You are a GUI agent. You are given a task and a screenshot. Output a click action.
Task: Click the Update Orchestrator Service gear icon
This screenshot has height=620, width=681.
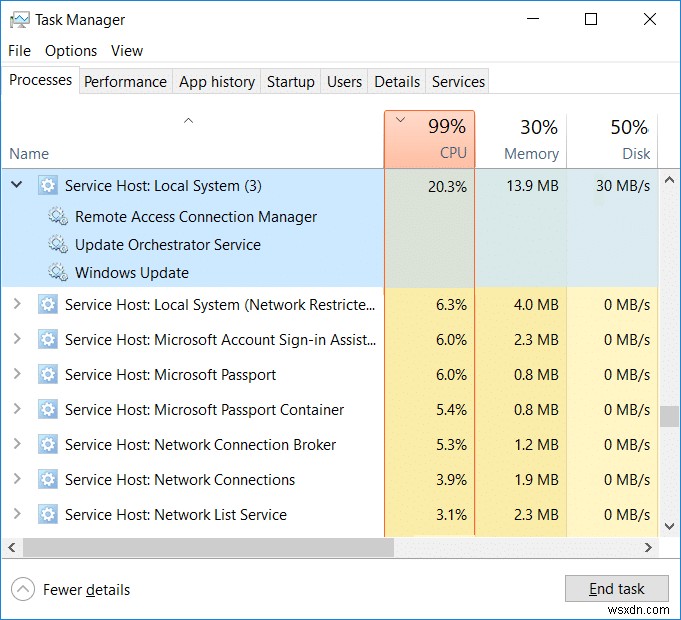click(x=58, y=244)
